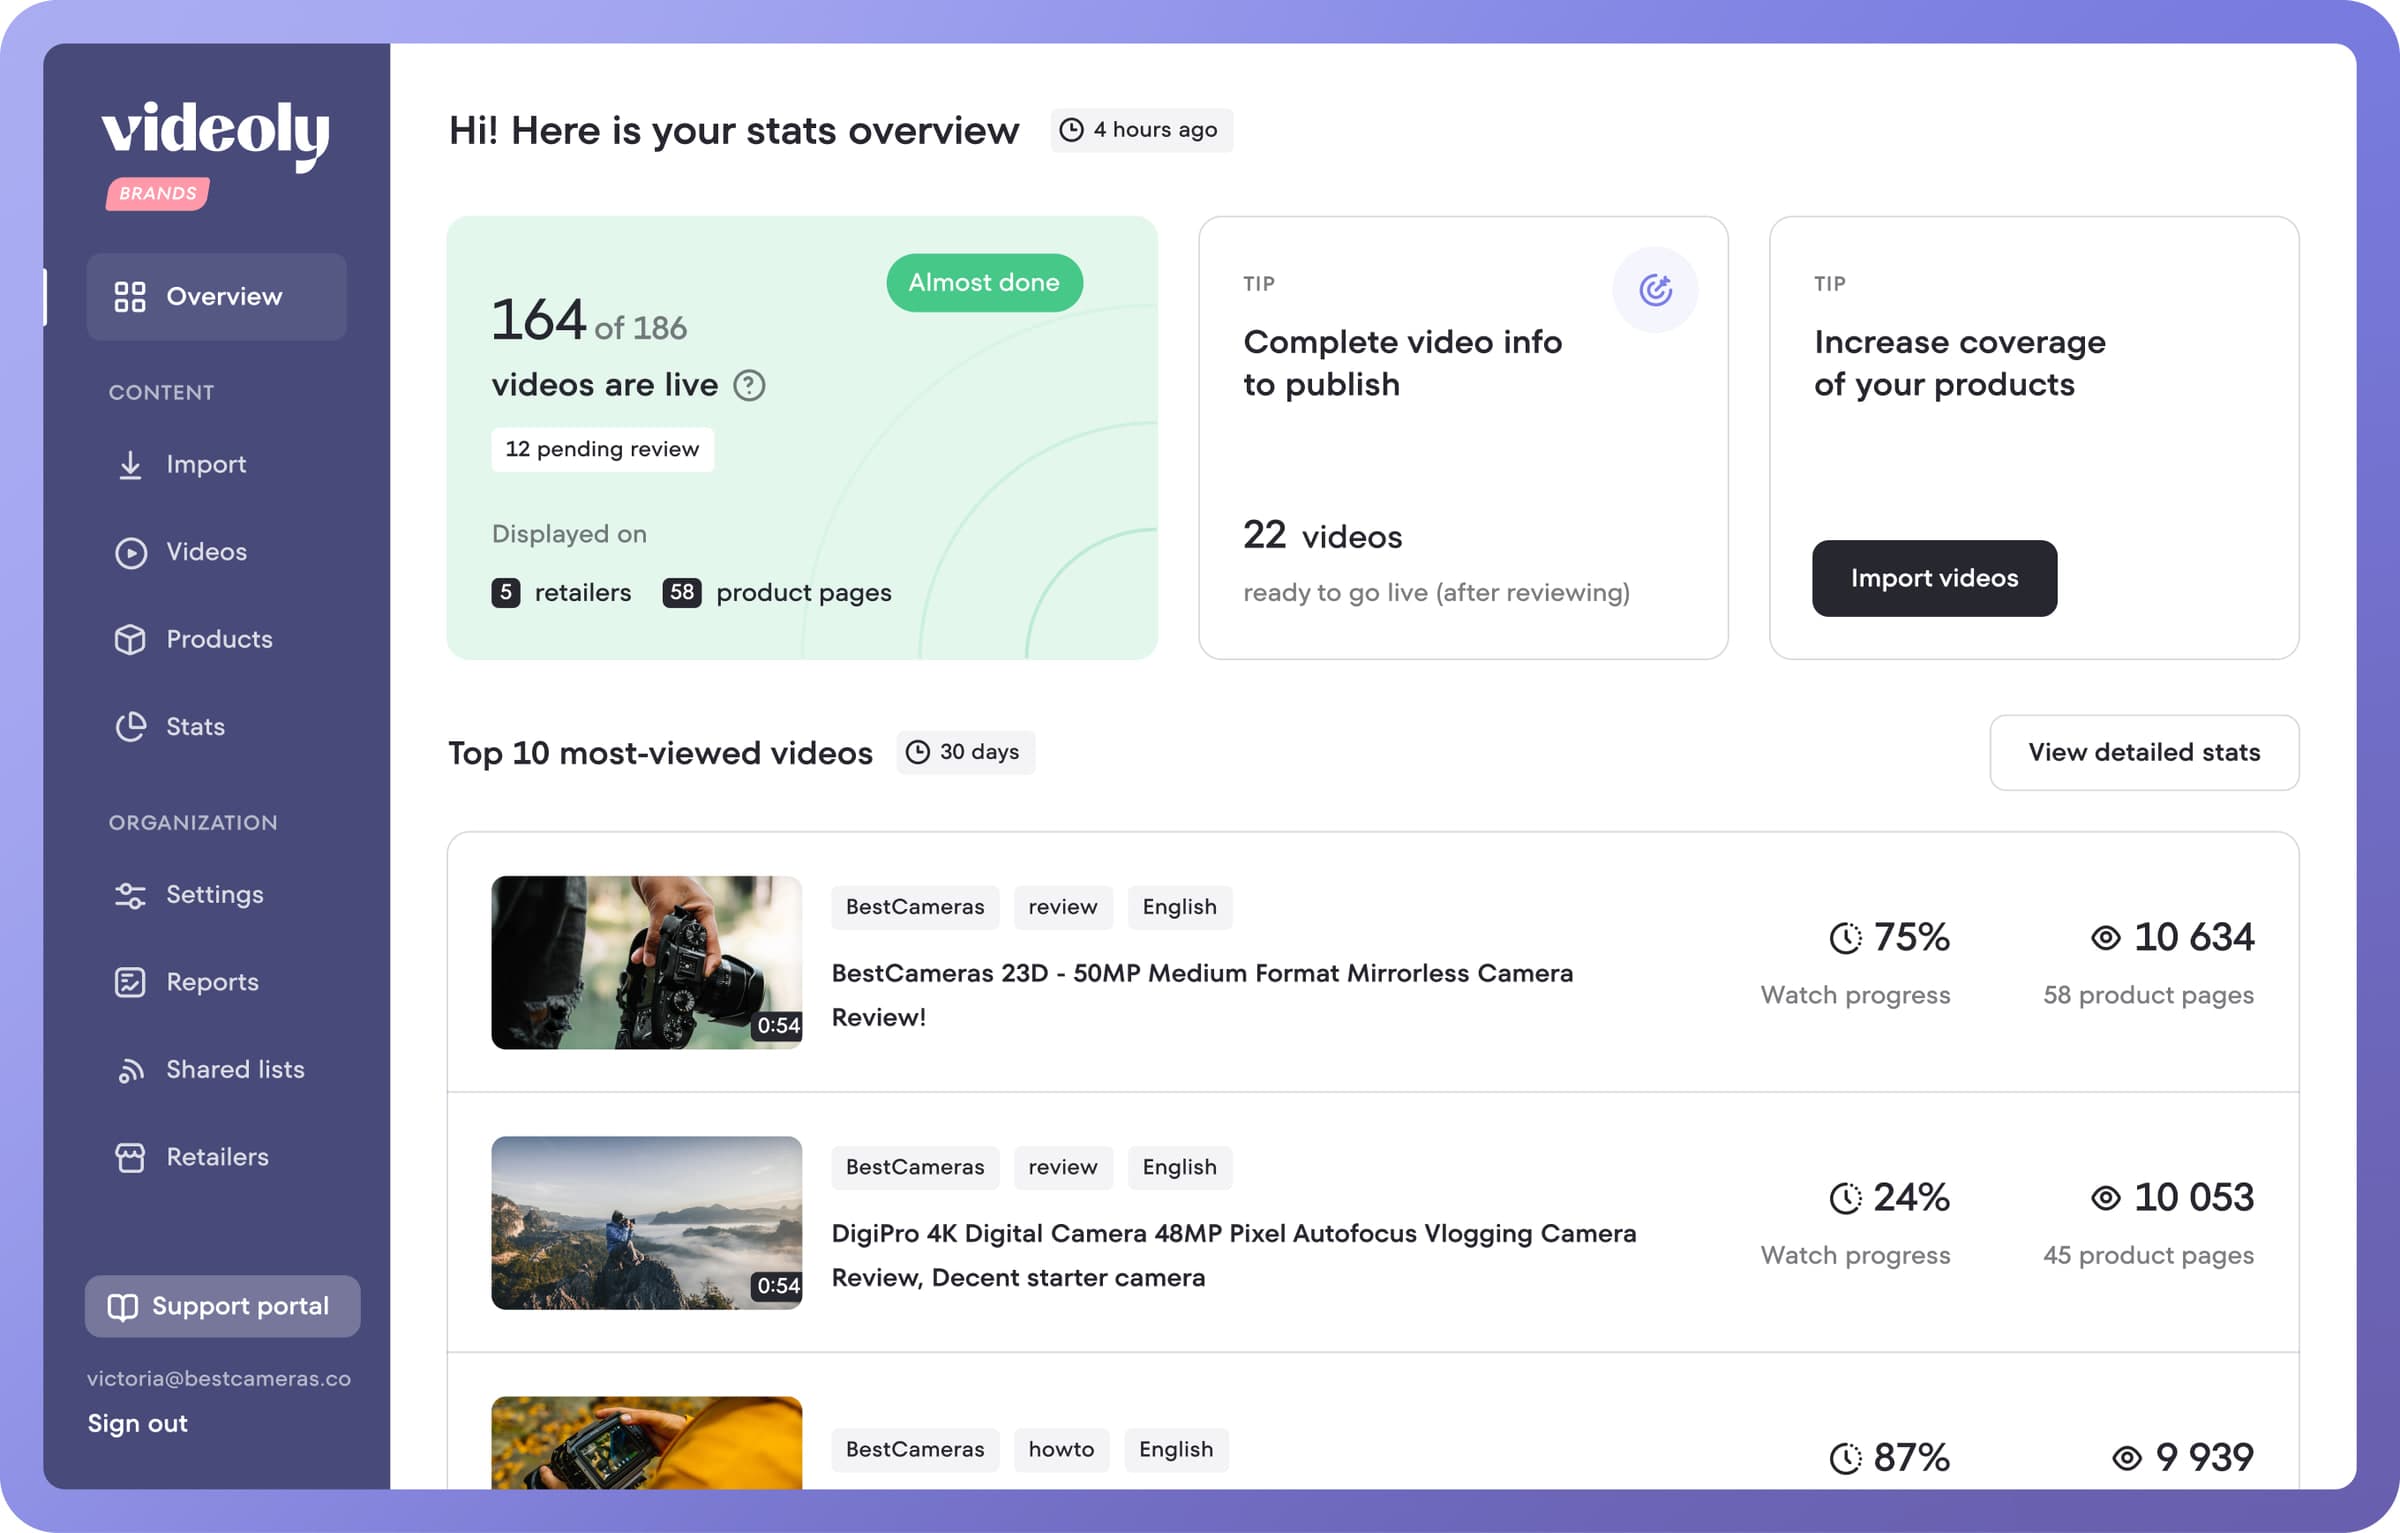Click the clock icon beside 30 days

coord(917,752)
